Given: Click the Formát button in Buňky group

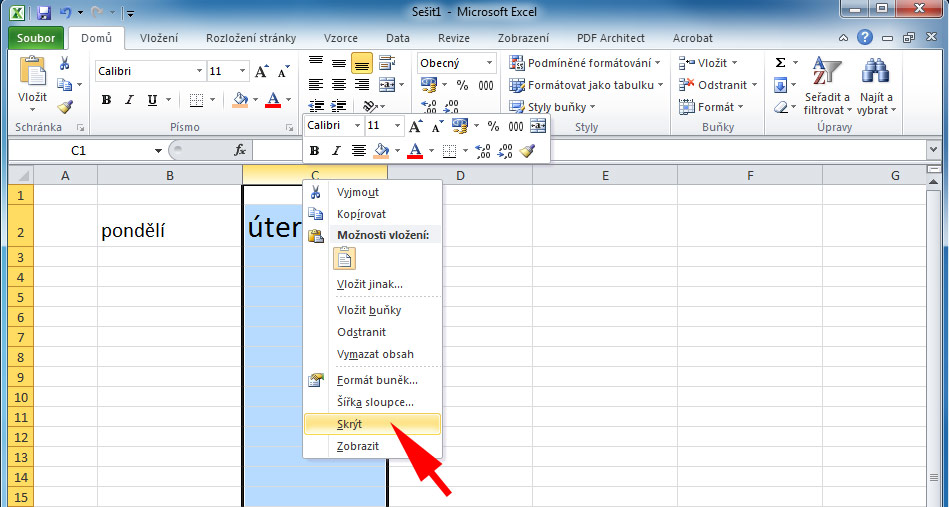Looking at the screenshot, I should (x=711, y=107).
